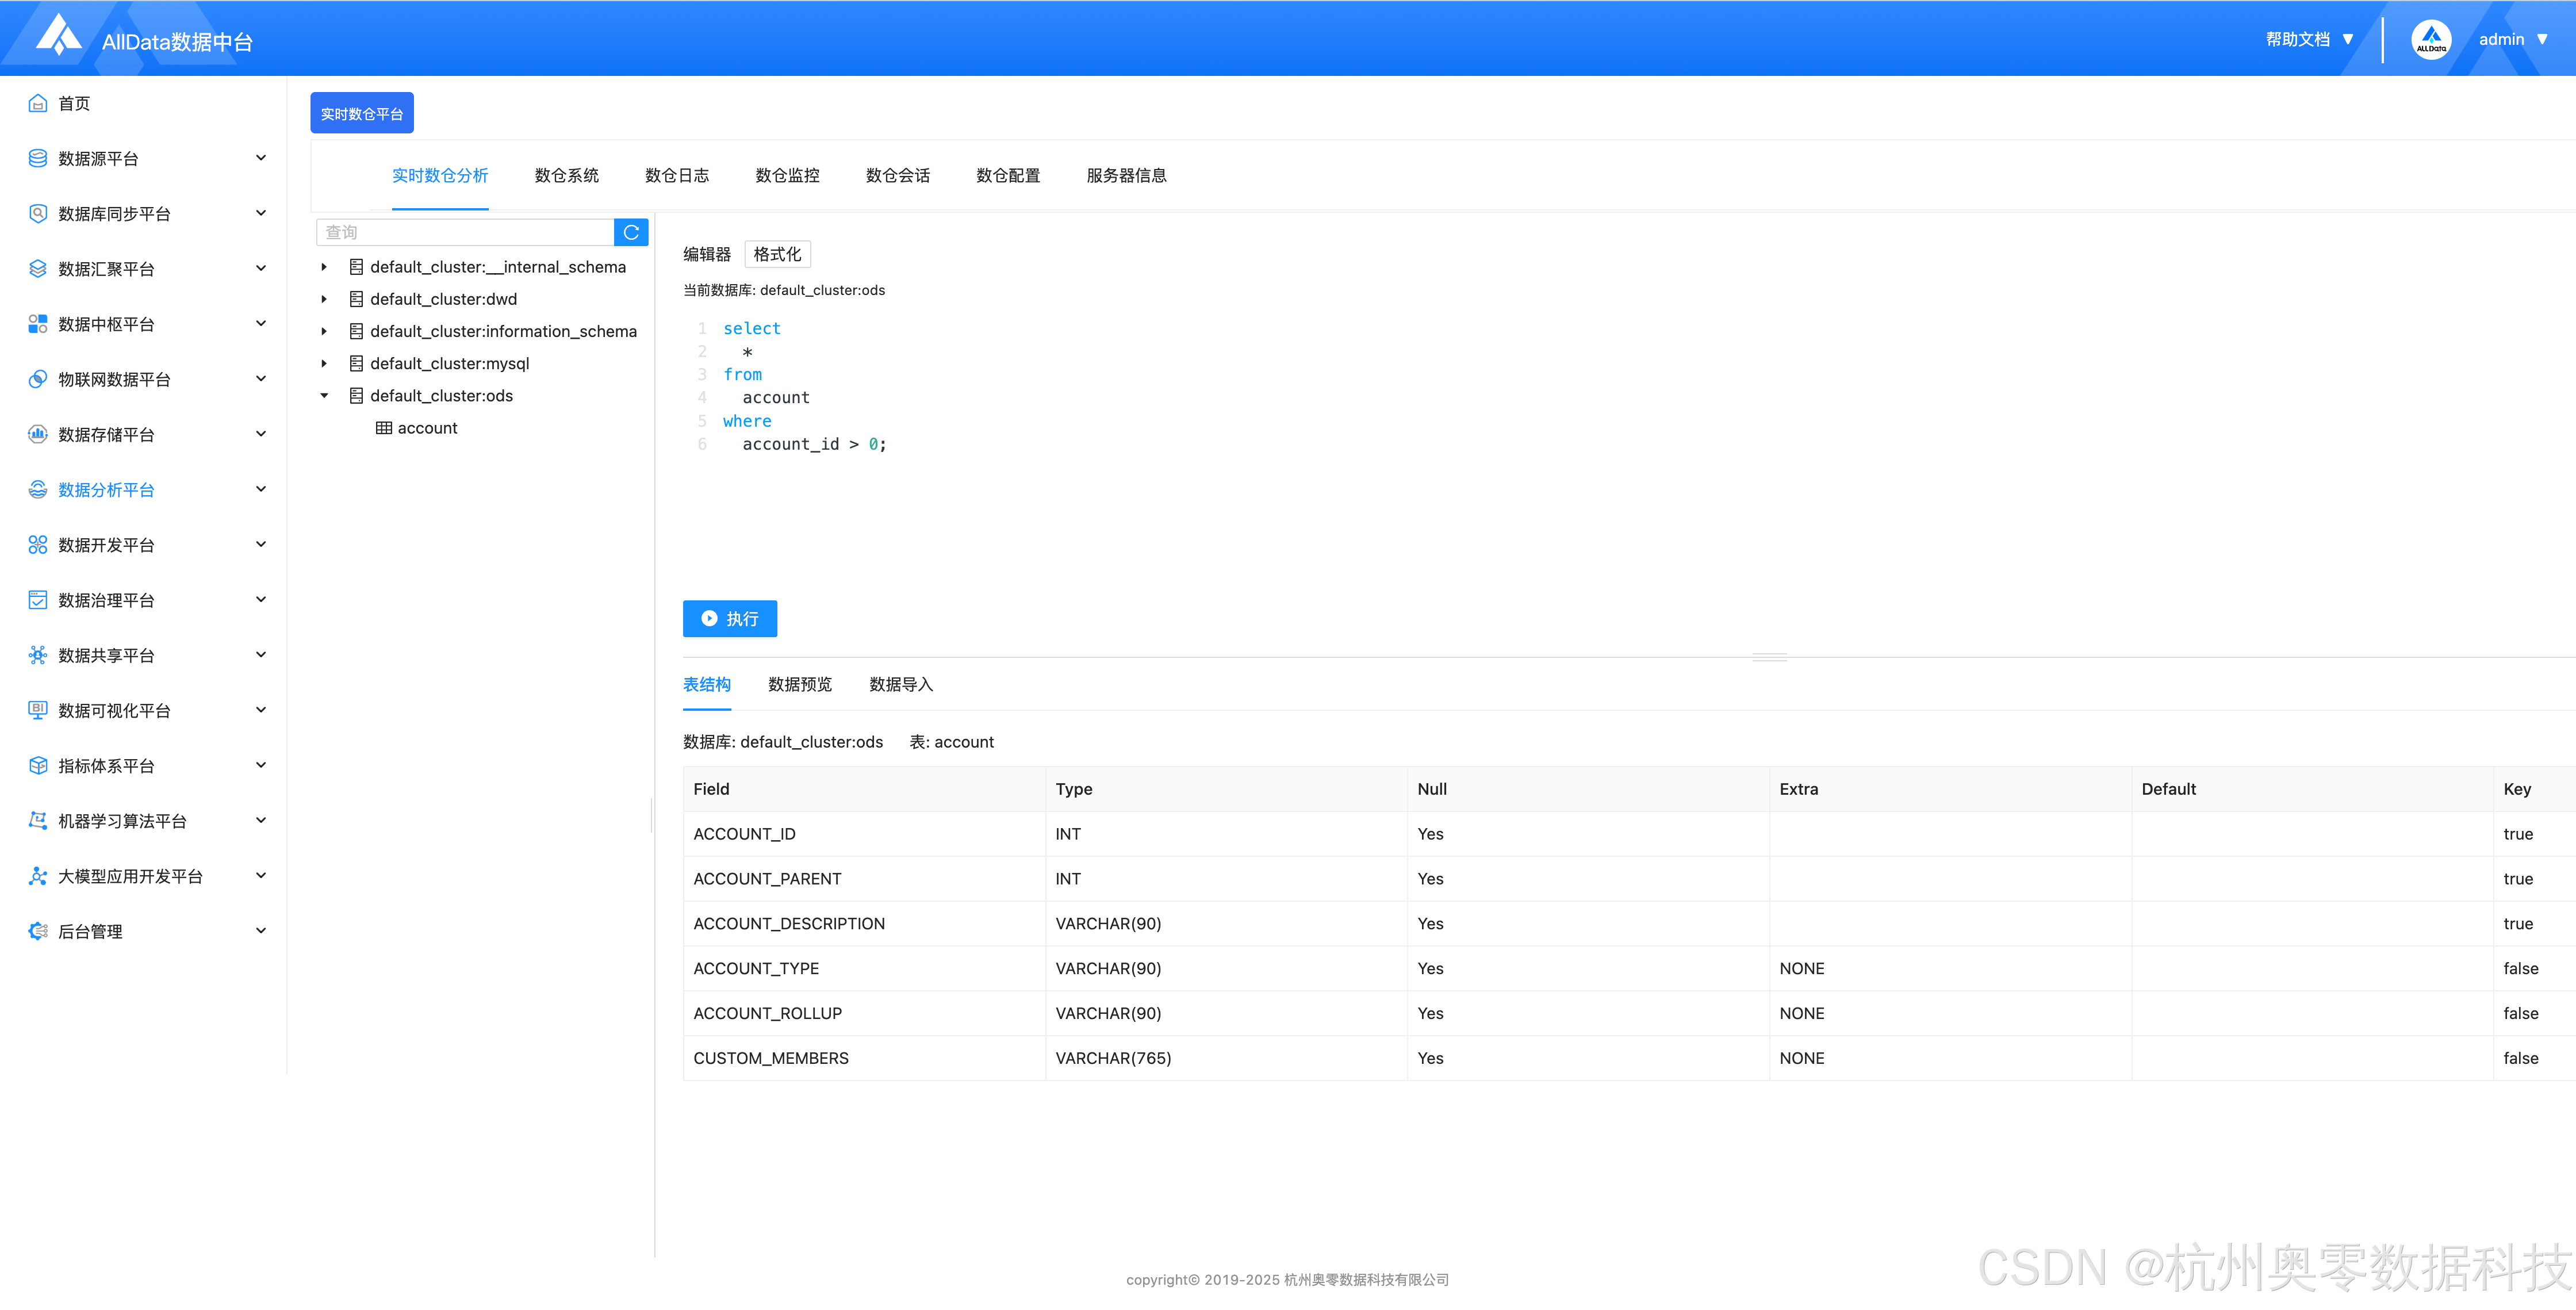The width and height of the screenshot is (2576, 1310).
Task: Expand the default_cluster:dwd tree node
Action: [x=324, y=299]
